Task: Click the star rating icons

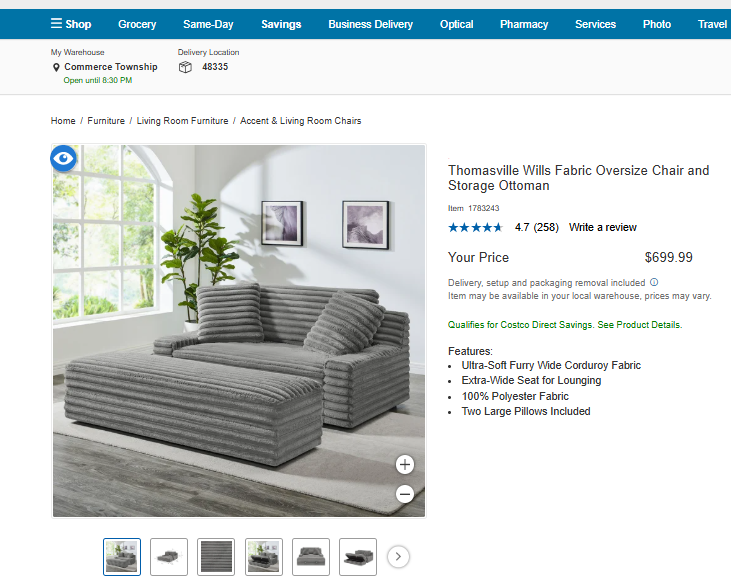Action: point(475,227)
